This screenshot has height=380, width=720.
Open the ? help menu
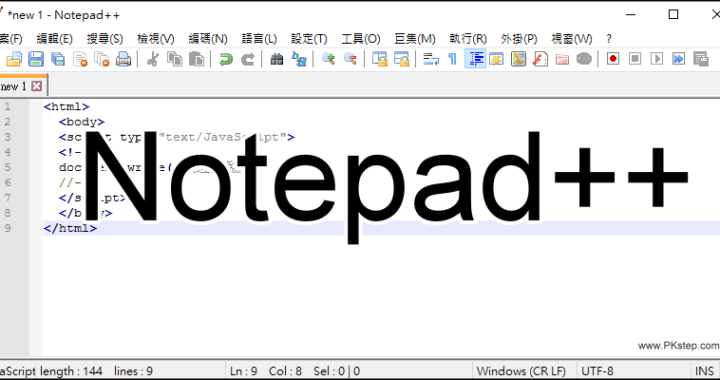coord(609,39)
